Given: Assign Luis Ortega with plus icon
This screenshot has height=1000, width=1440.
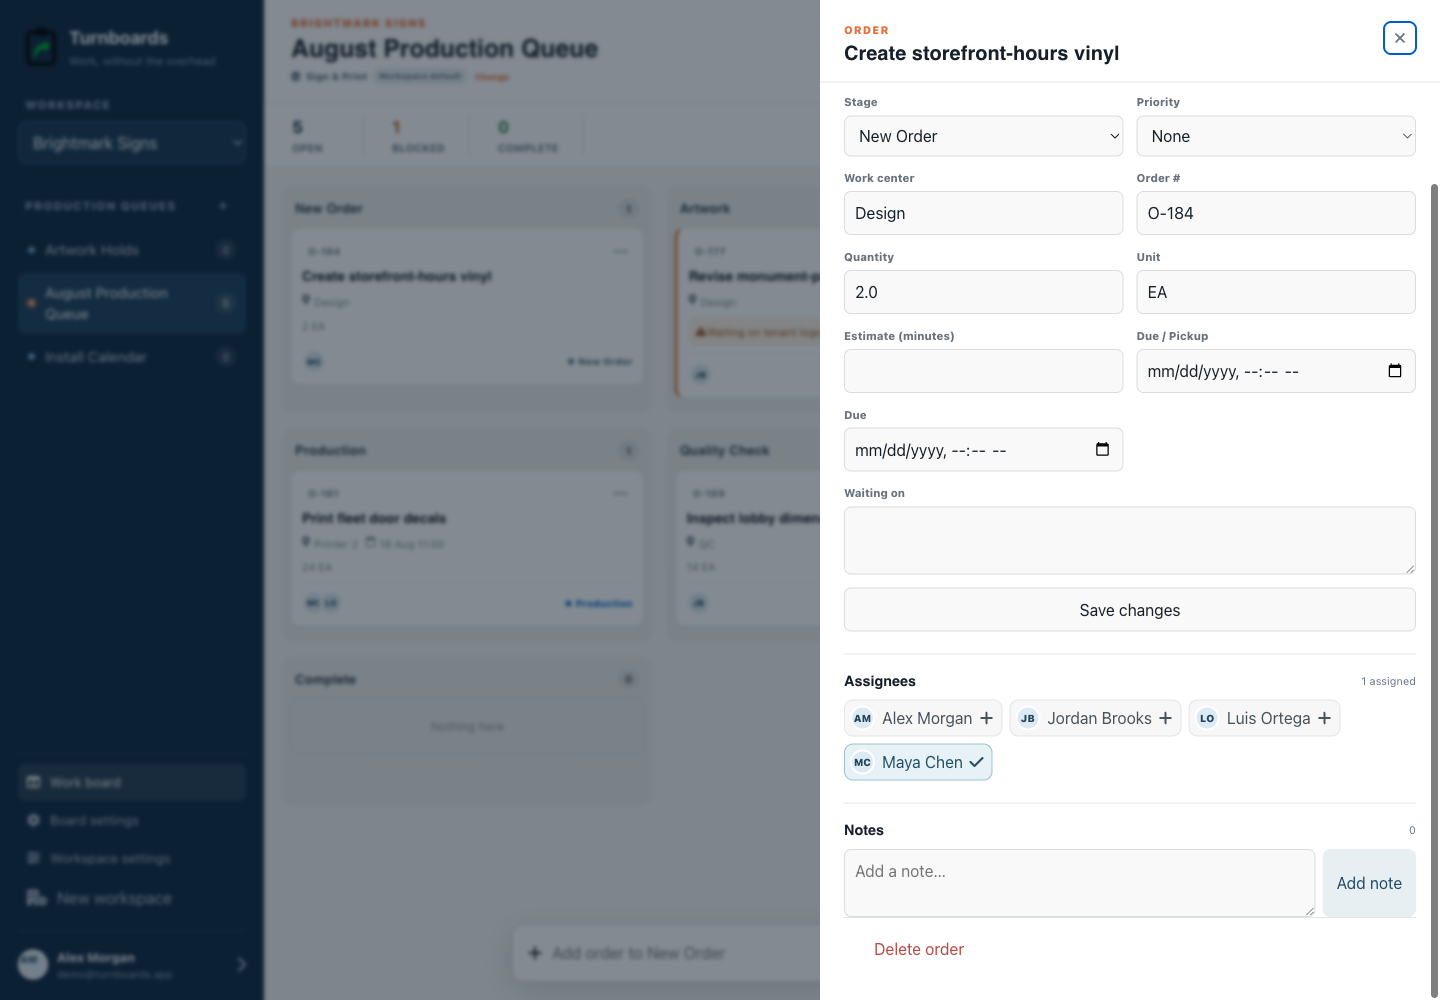Looking at the screenshot, I should pyautogui.click(x=1324, y=718).
